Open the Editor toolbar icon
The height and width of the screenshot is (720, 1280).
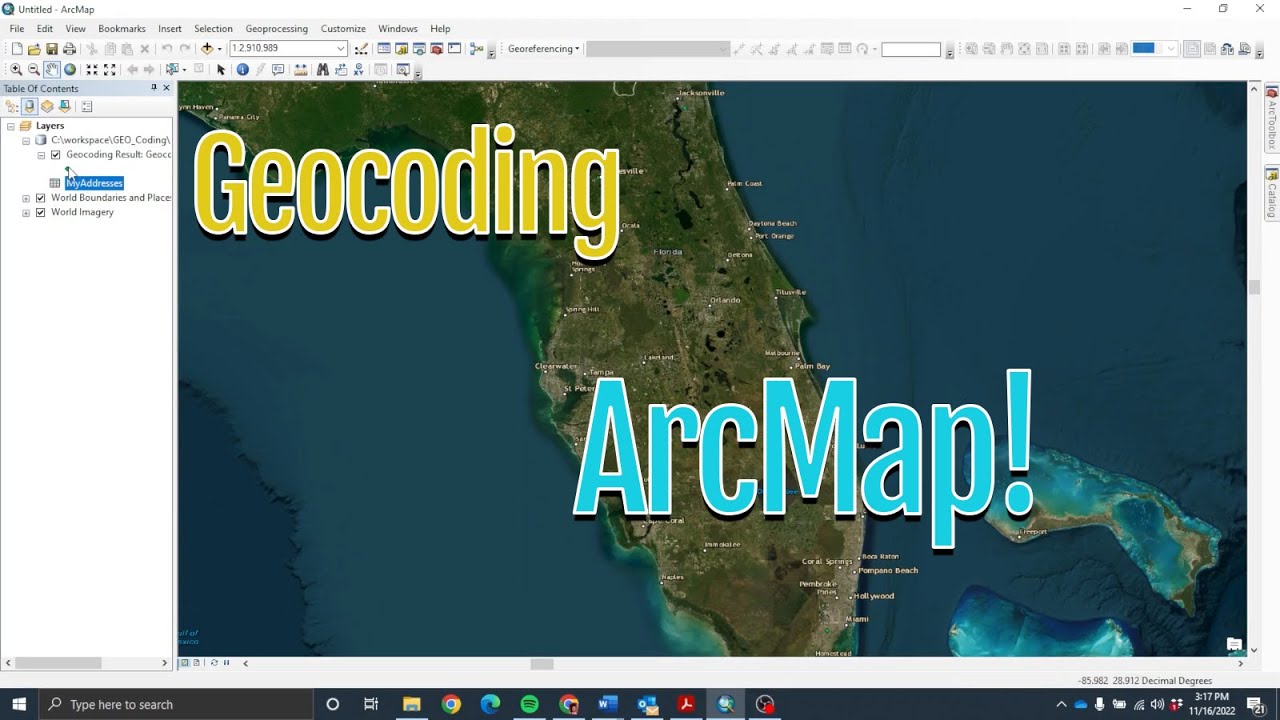tap(361, 48)
